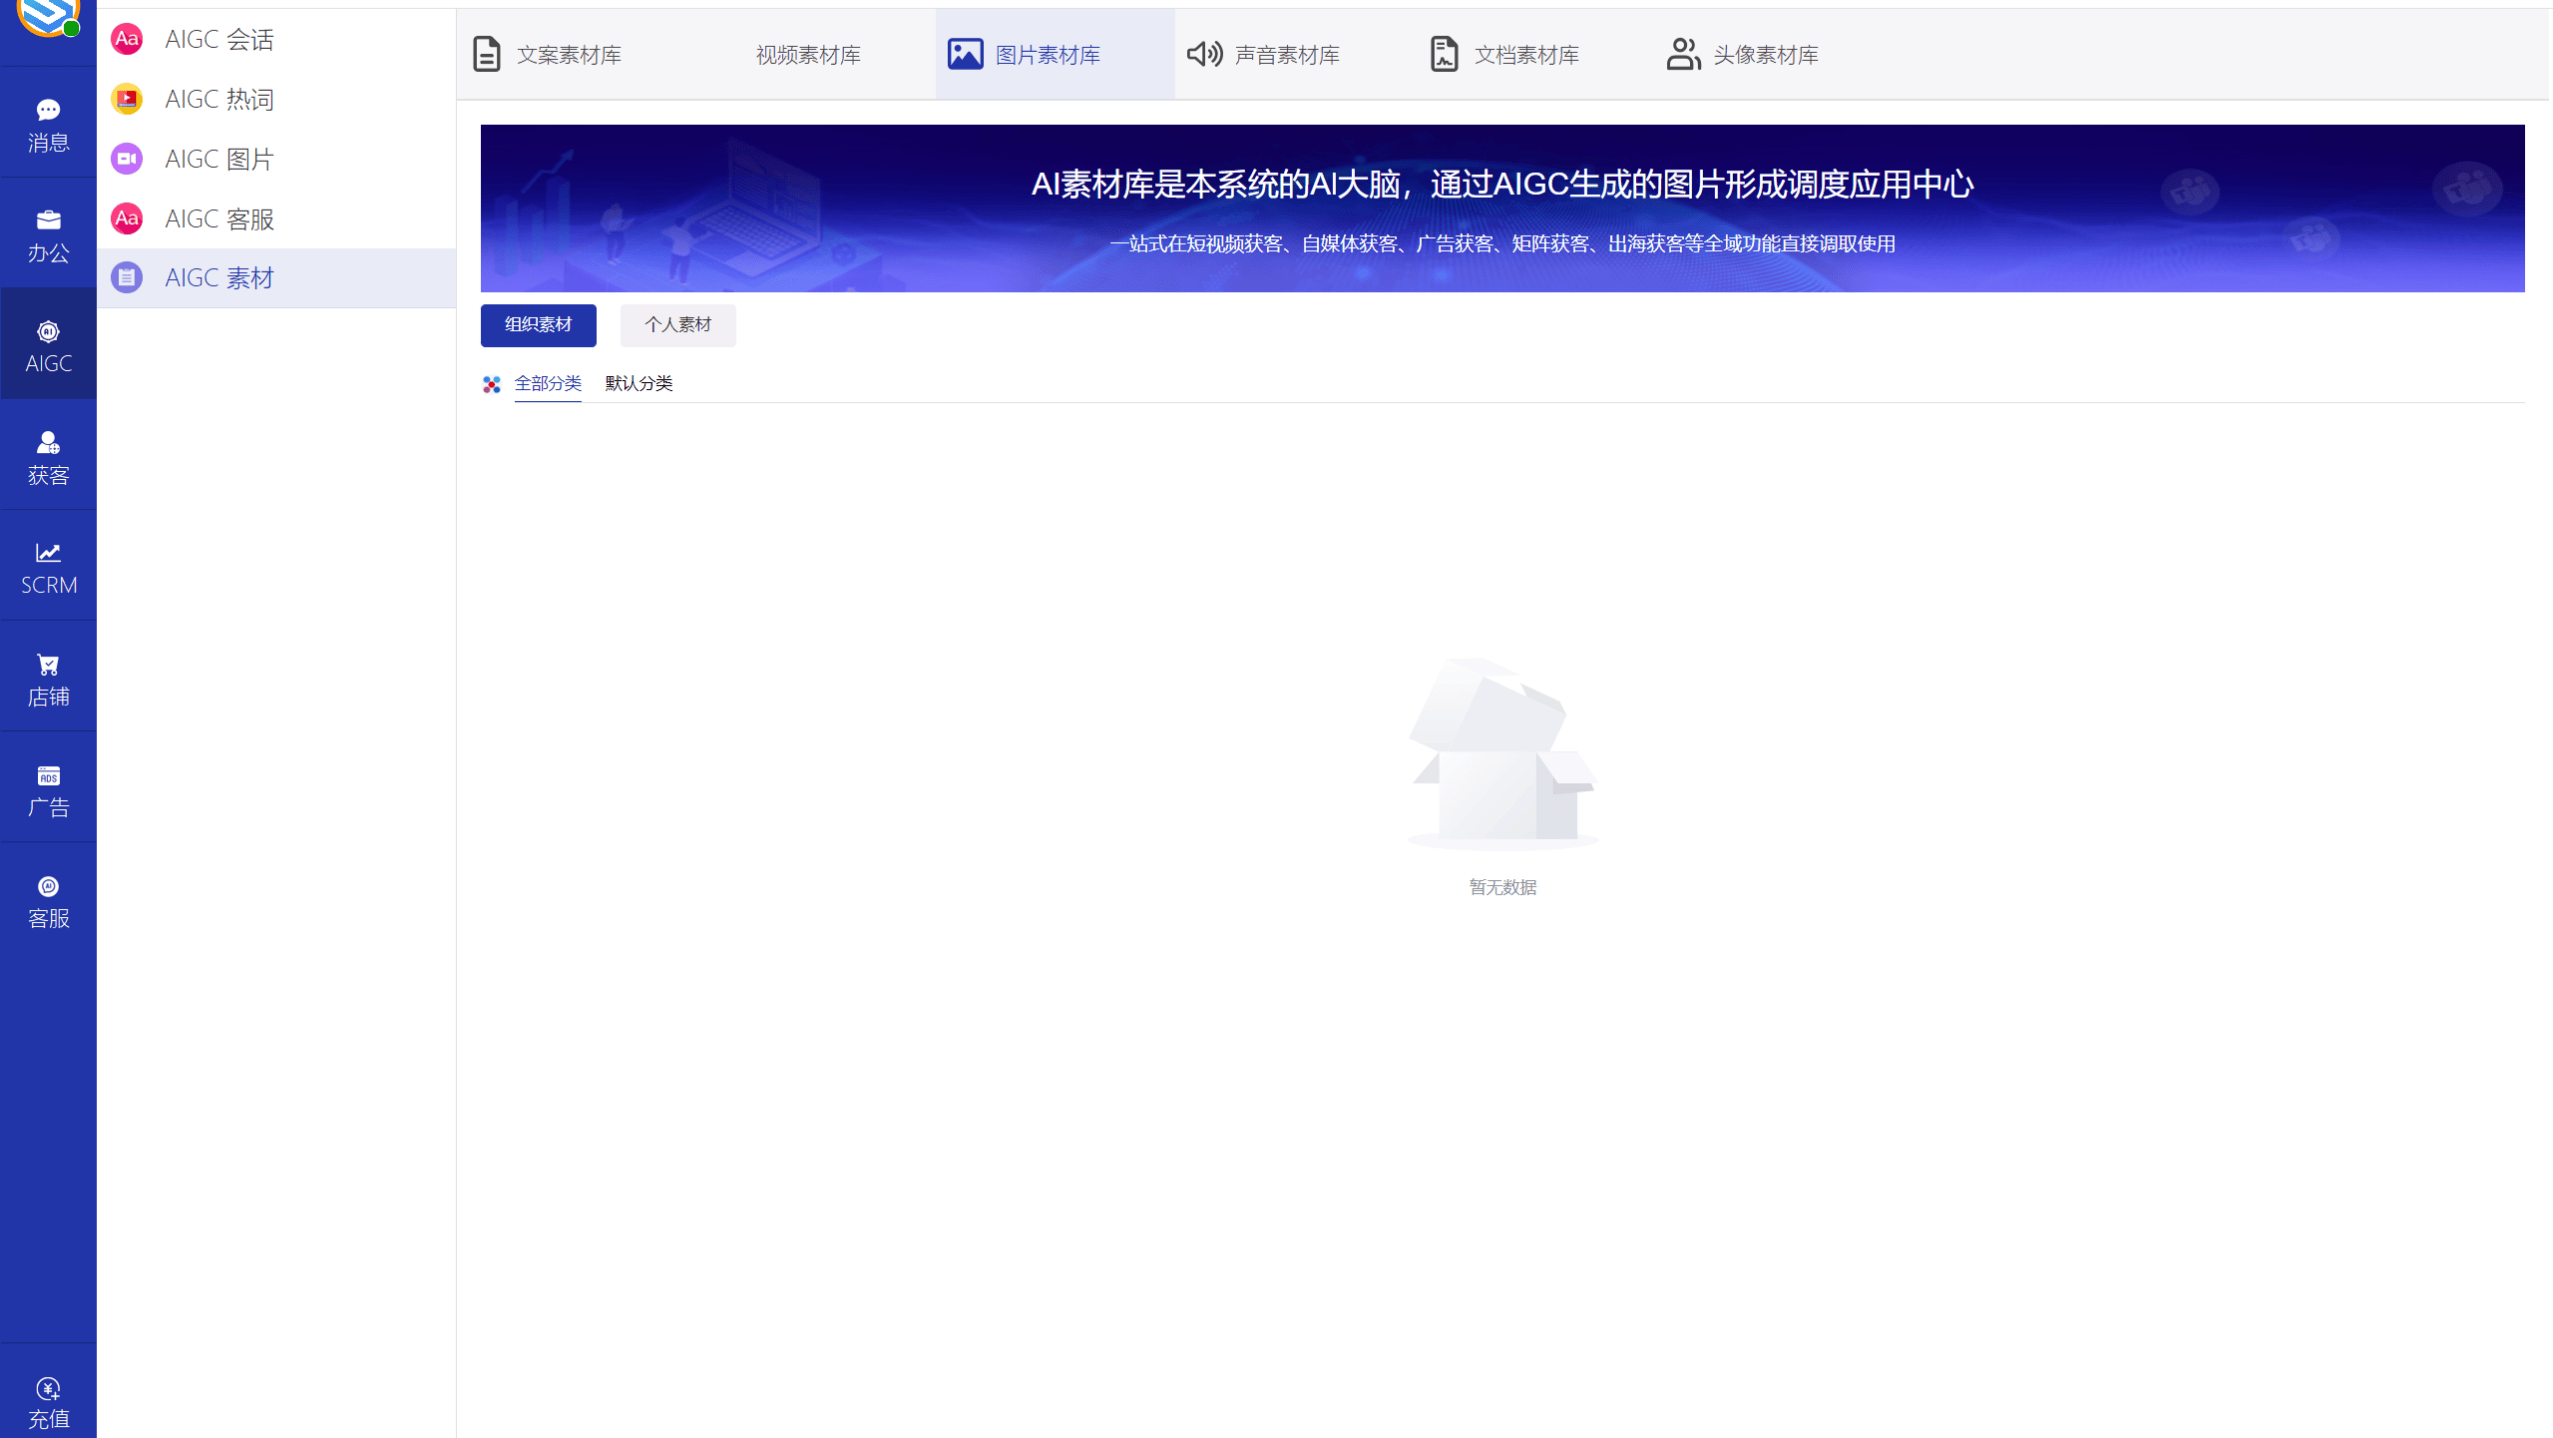The height and width of the screenshot is (1438, 2553).
Task: Select the AIGC module icon in sidebar
Action: (47, 344)
